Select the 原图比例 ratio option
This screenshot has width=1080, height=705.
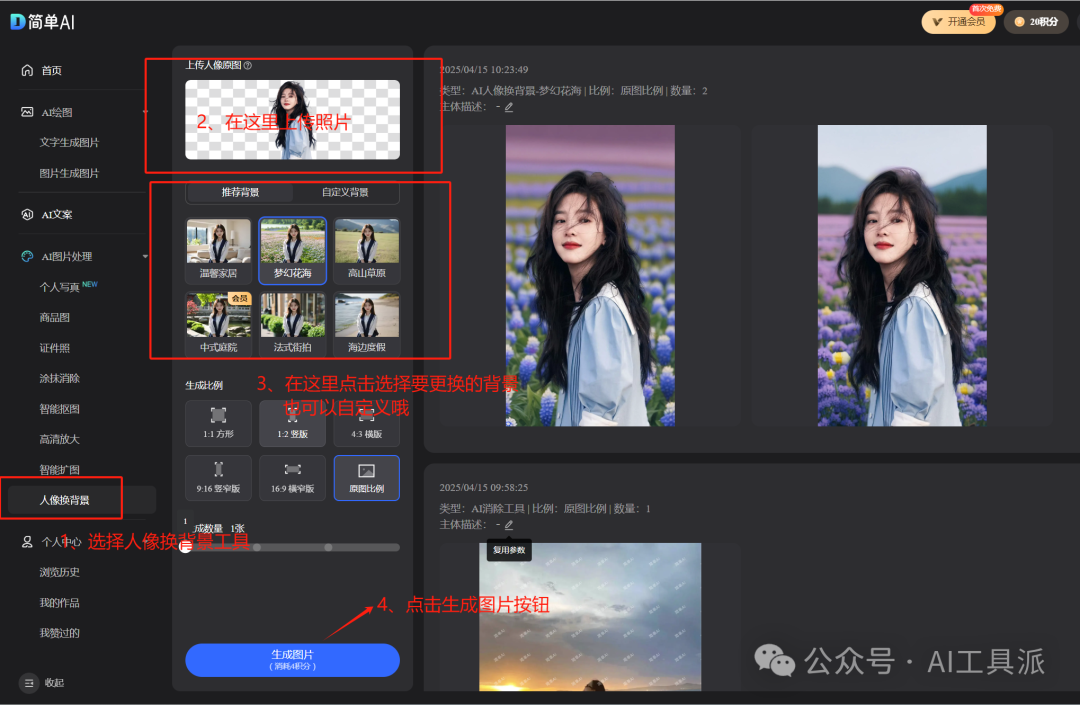(366, 478)
